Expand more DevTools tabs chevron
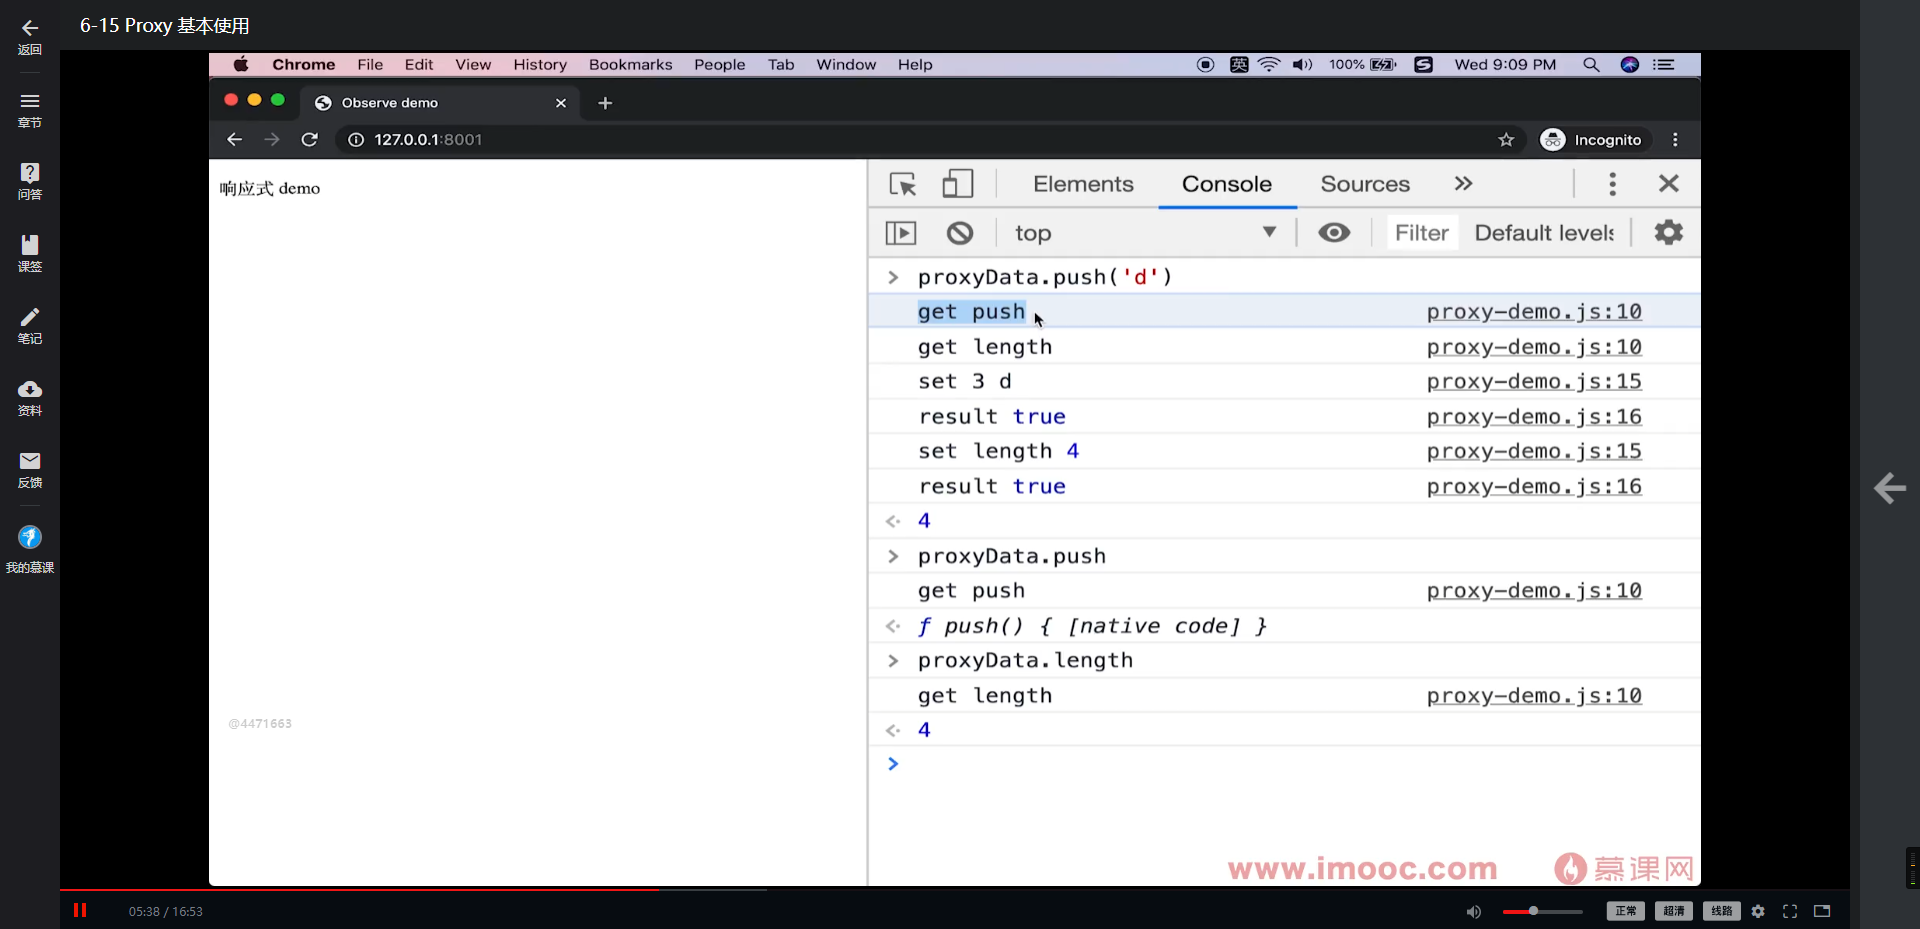Viewport: 1920px width, 929px height. [1463, 184]
